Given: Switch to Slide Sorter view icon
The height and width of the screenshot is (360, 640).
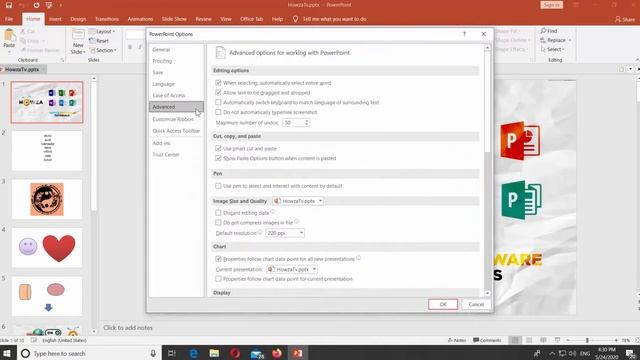Looking at the screenshot, I should click(529, 340).
